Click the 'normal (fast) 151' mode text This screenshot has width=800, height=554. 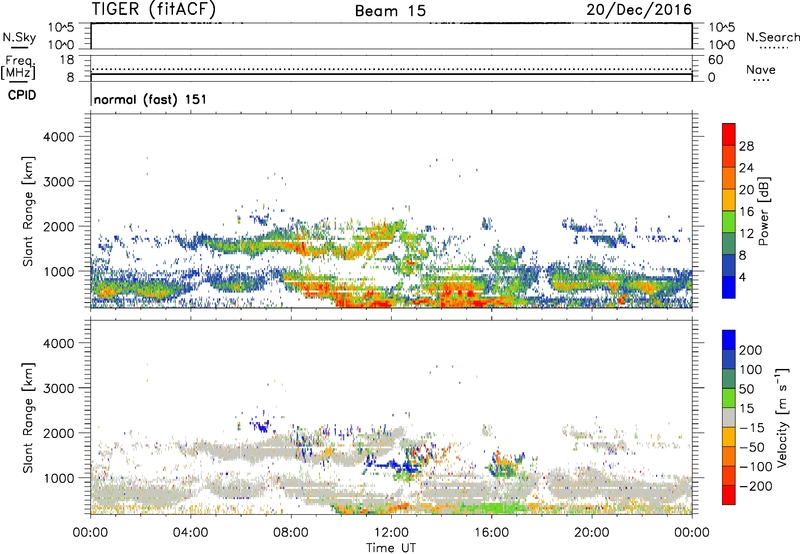[151, 99]
